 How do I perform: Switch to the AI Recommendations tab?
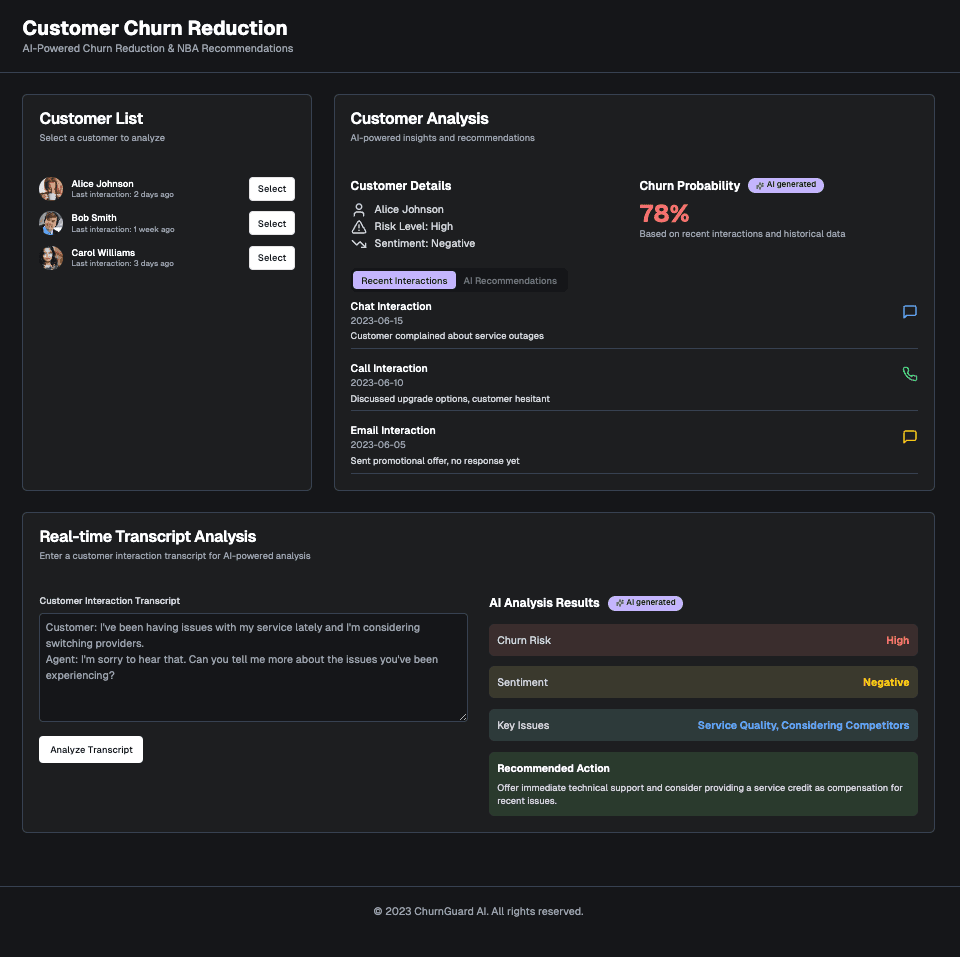tap(510, 281)
